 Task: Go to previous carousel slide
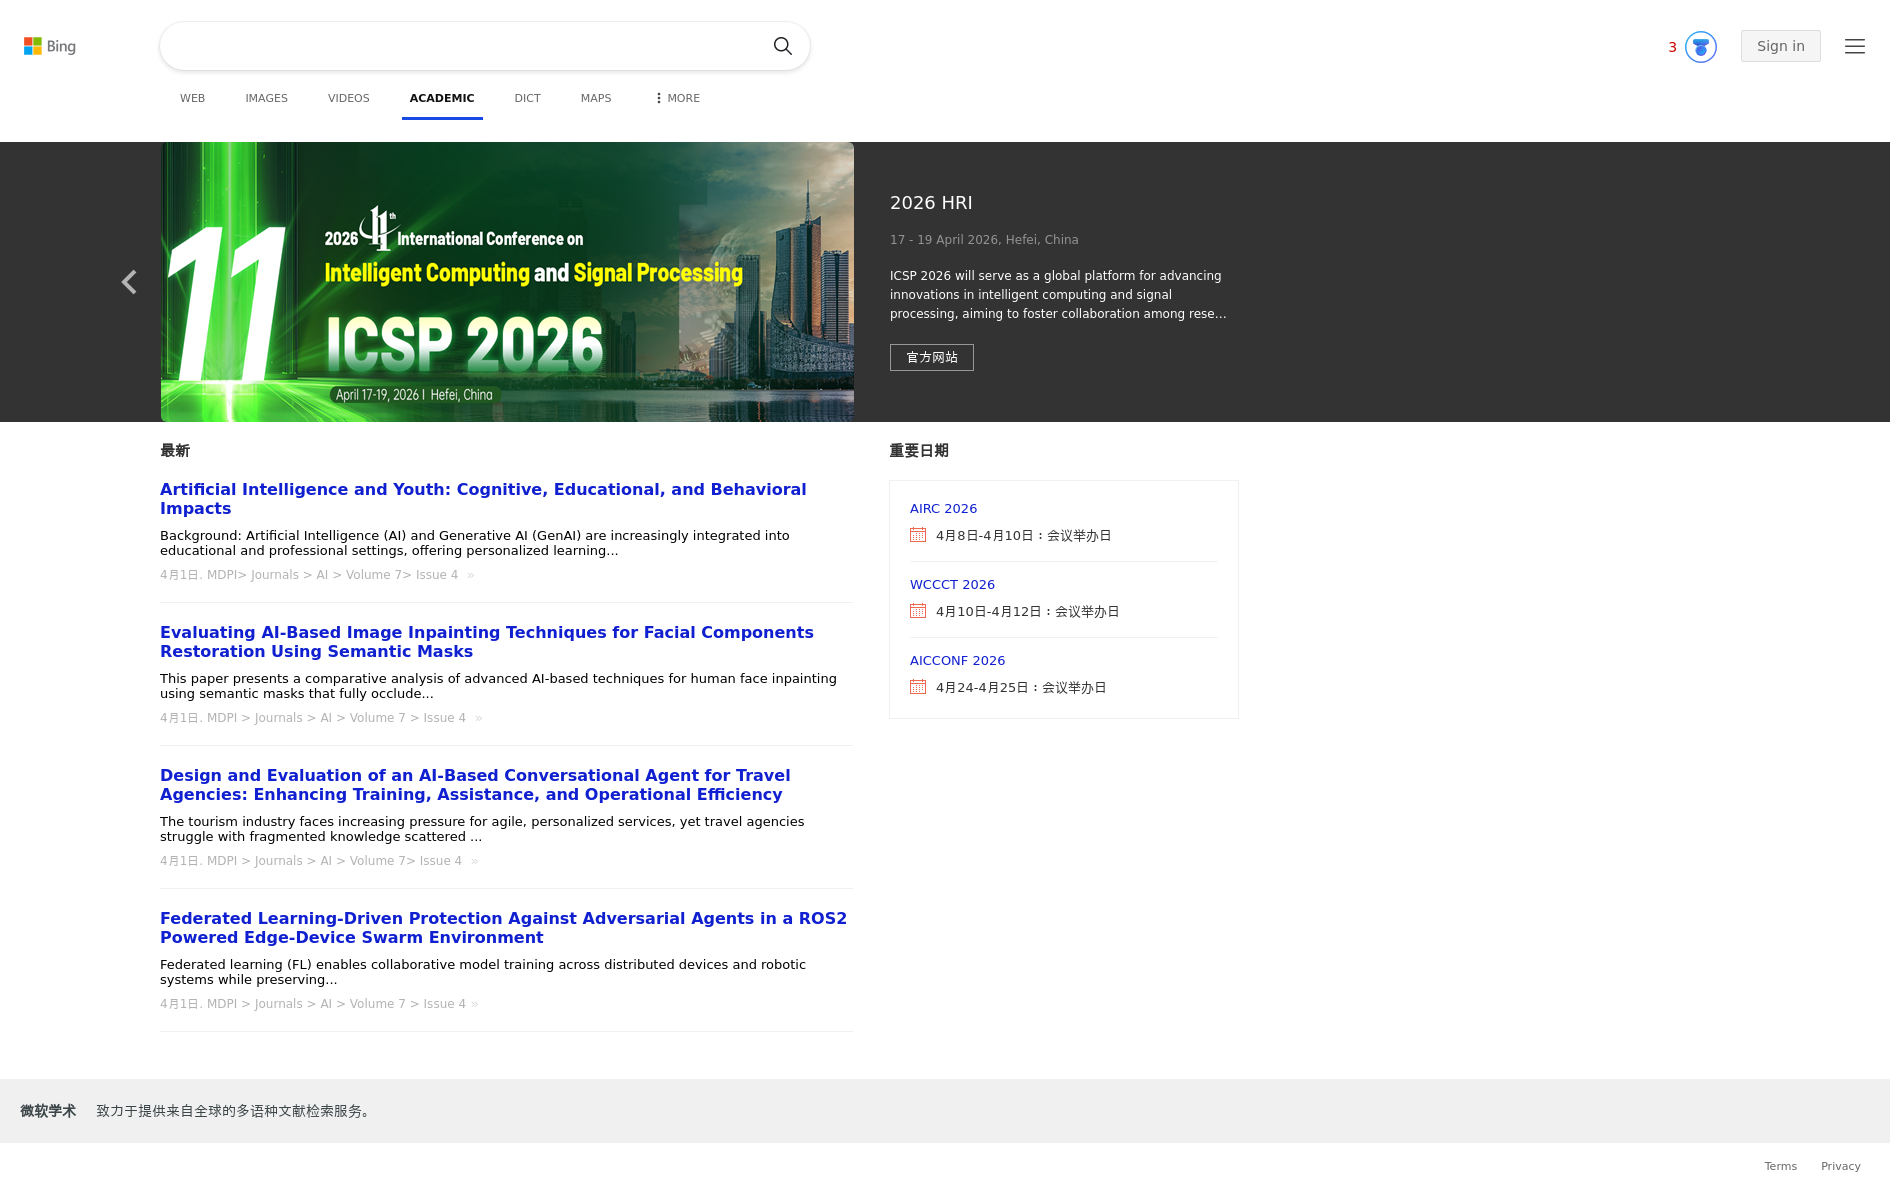pyautogui.click(x=129, y=282)
